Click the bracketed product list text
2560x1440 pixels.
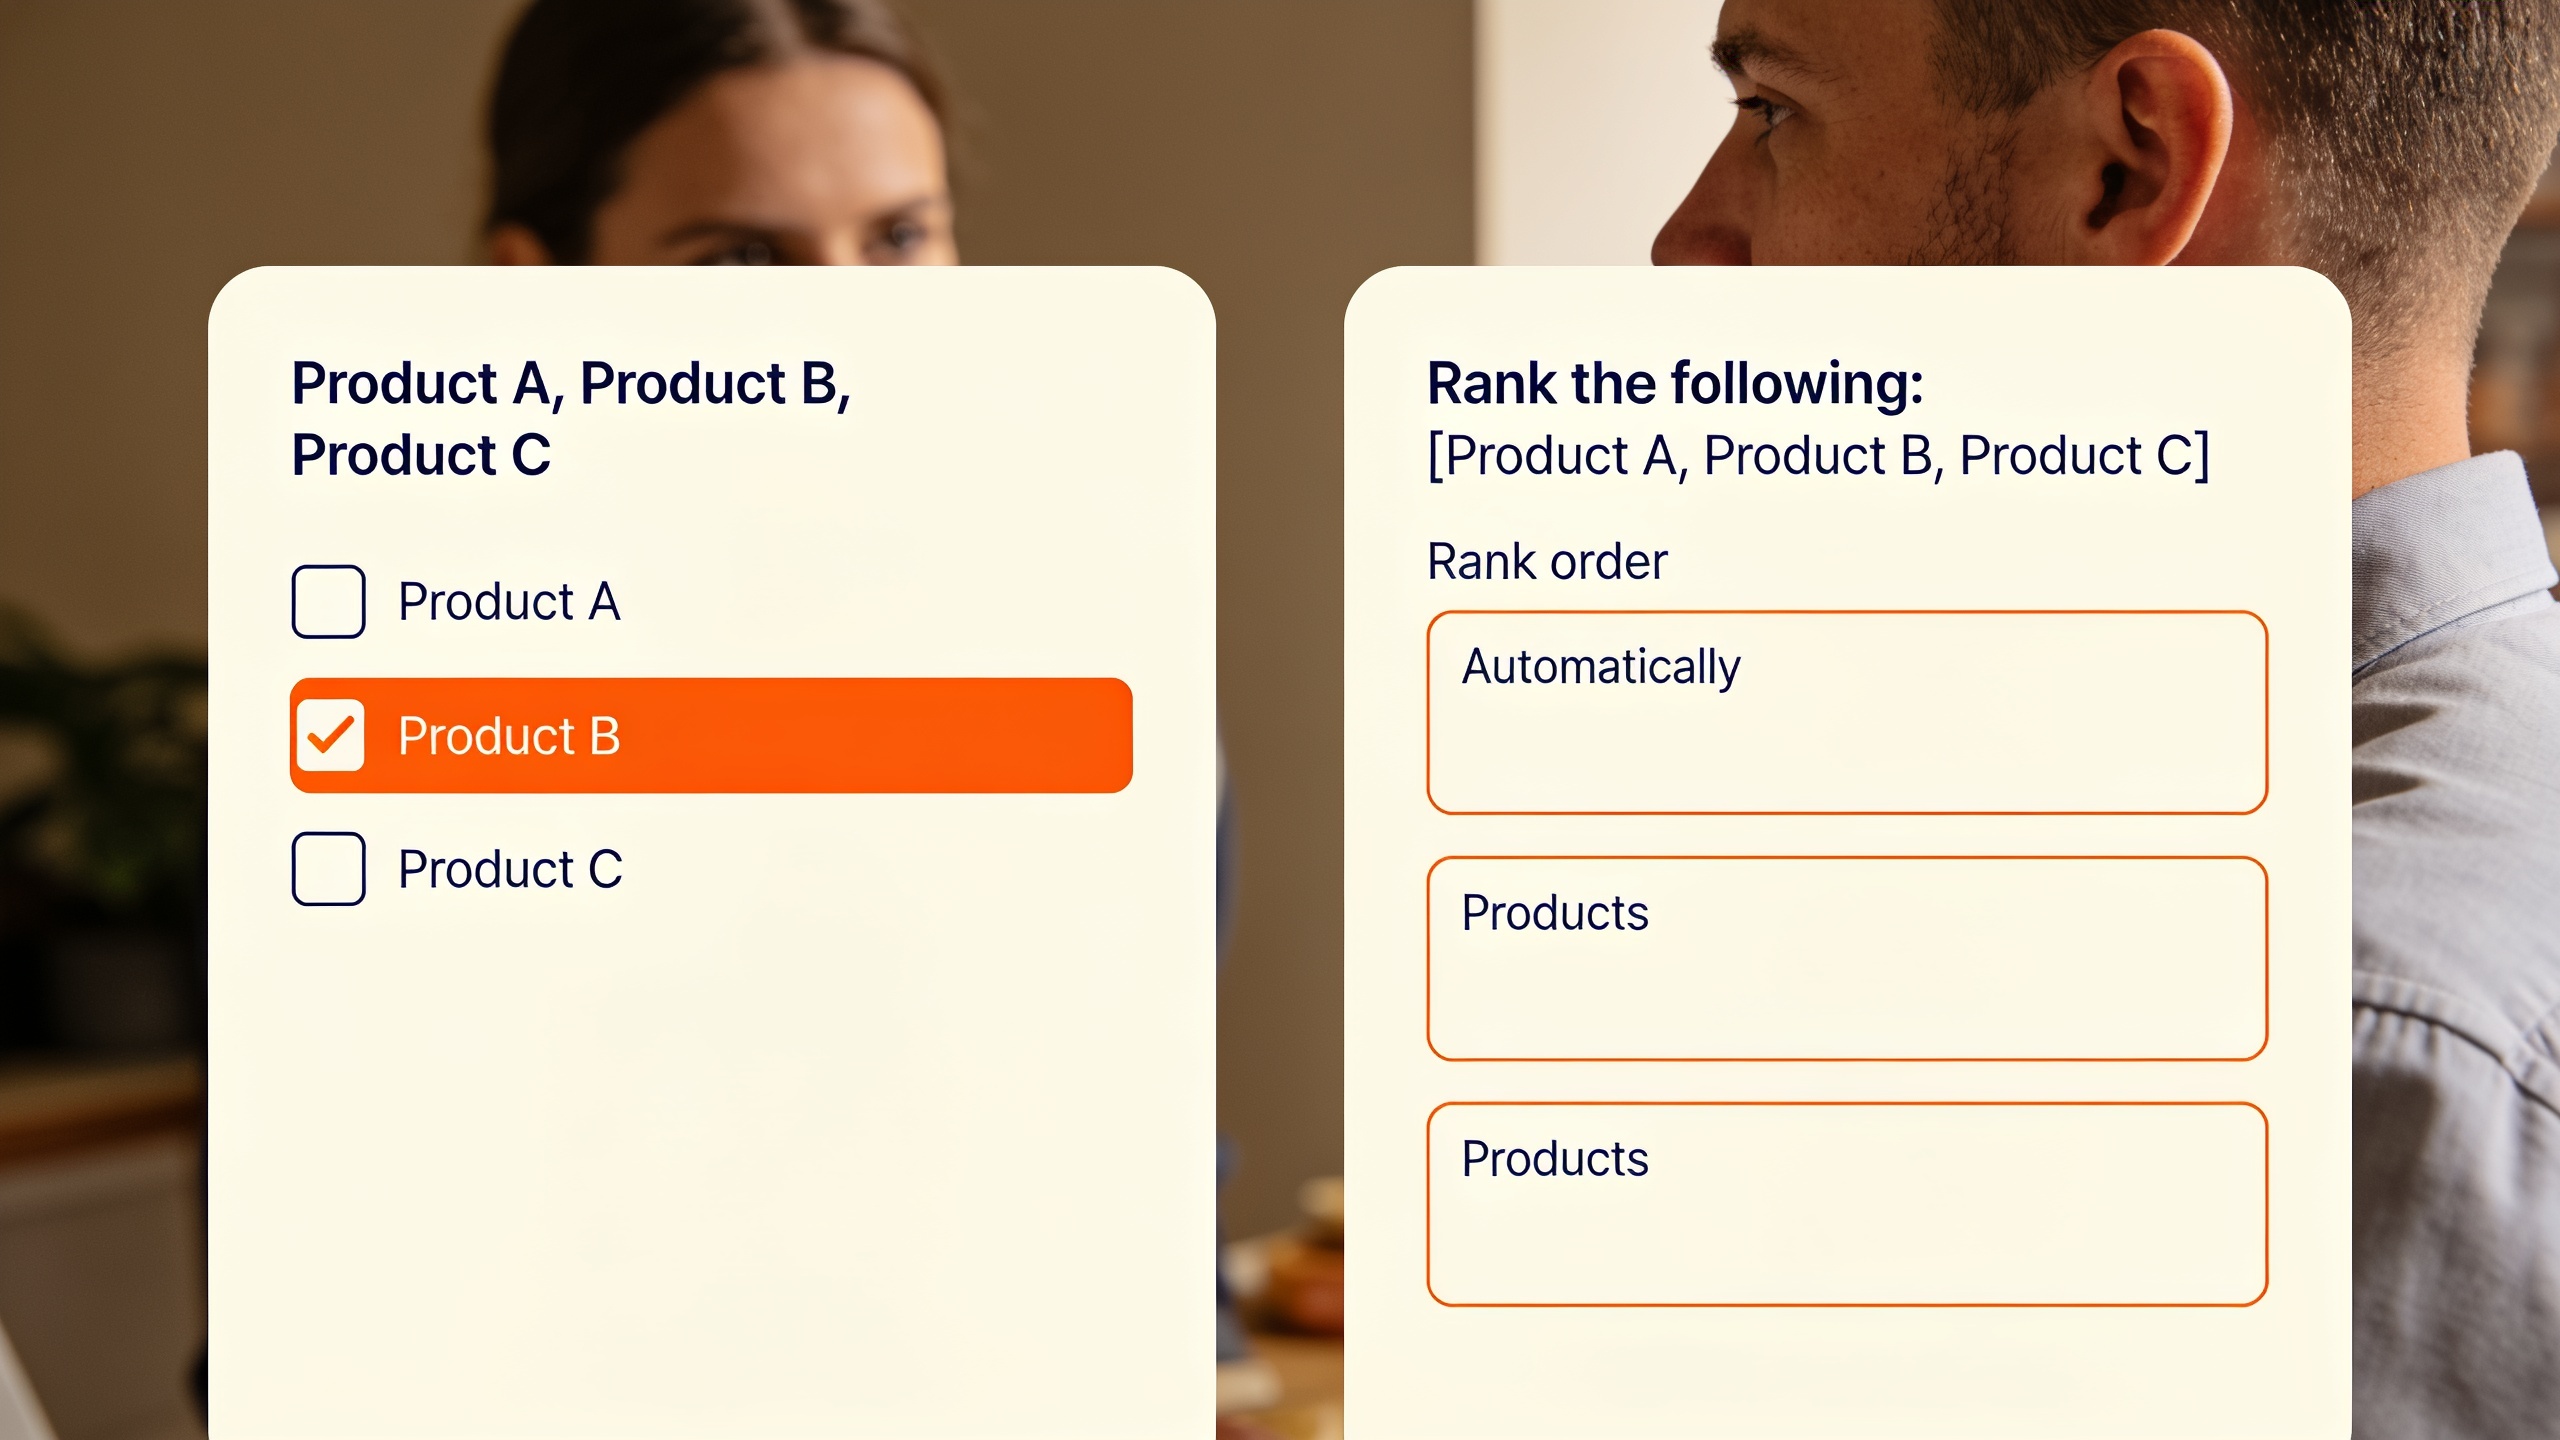pos(1818,456)
